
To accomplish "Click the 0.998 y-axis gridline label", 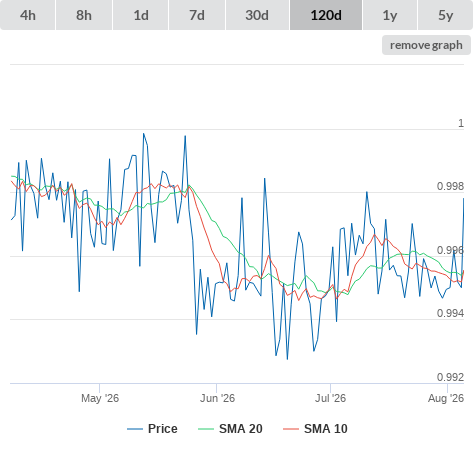I will [450, 186].
